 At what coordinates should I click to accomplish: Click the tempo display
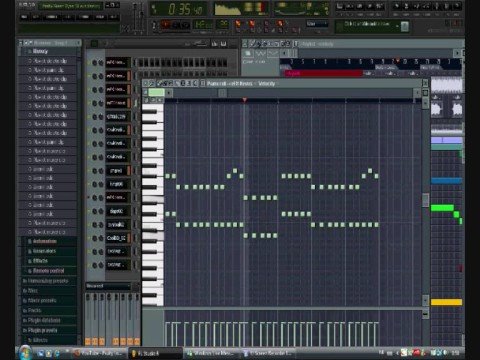[x=204, y=24]
